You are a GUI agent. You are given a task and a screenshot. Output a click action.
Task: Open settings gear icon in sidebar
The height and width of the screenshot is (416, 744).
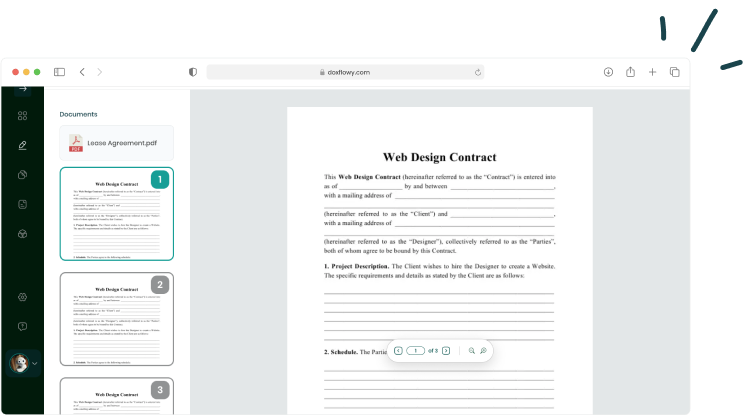pos(22,297)
